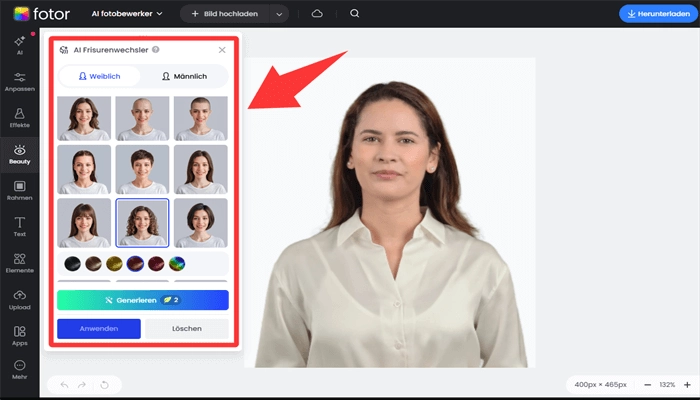This screenshot has height=400, width=700.
Task: Open the AI tools sidebar item
Action: (20, 45)
